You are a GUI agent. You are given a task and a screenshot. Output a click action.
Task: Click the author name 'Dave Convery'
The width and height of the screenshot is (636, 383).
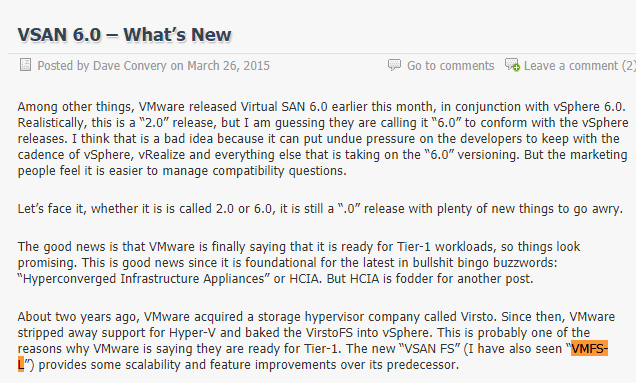tap(130, 66)
